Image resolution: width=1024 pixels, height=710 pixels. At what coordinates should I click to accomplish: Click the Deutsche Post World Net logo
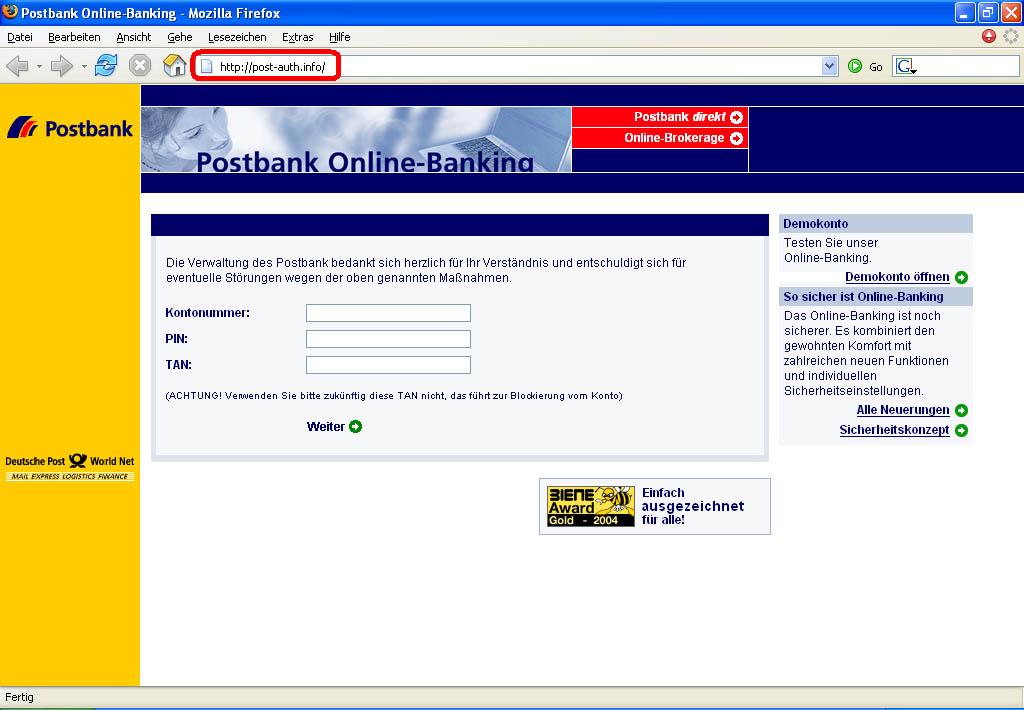pos(70,467)
